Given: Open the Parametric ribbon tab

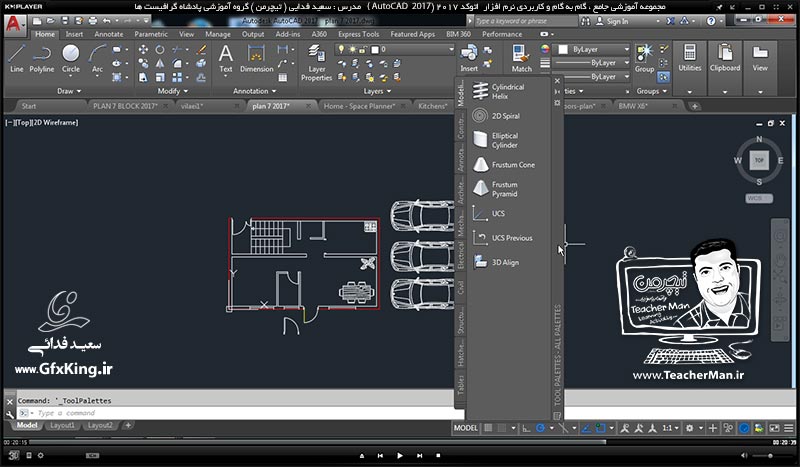Looking at the screenshot, I should (x=151, y=34).
